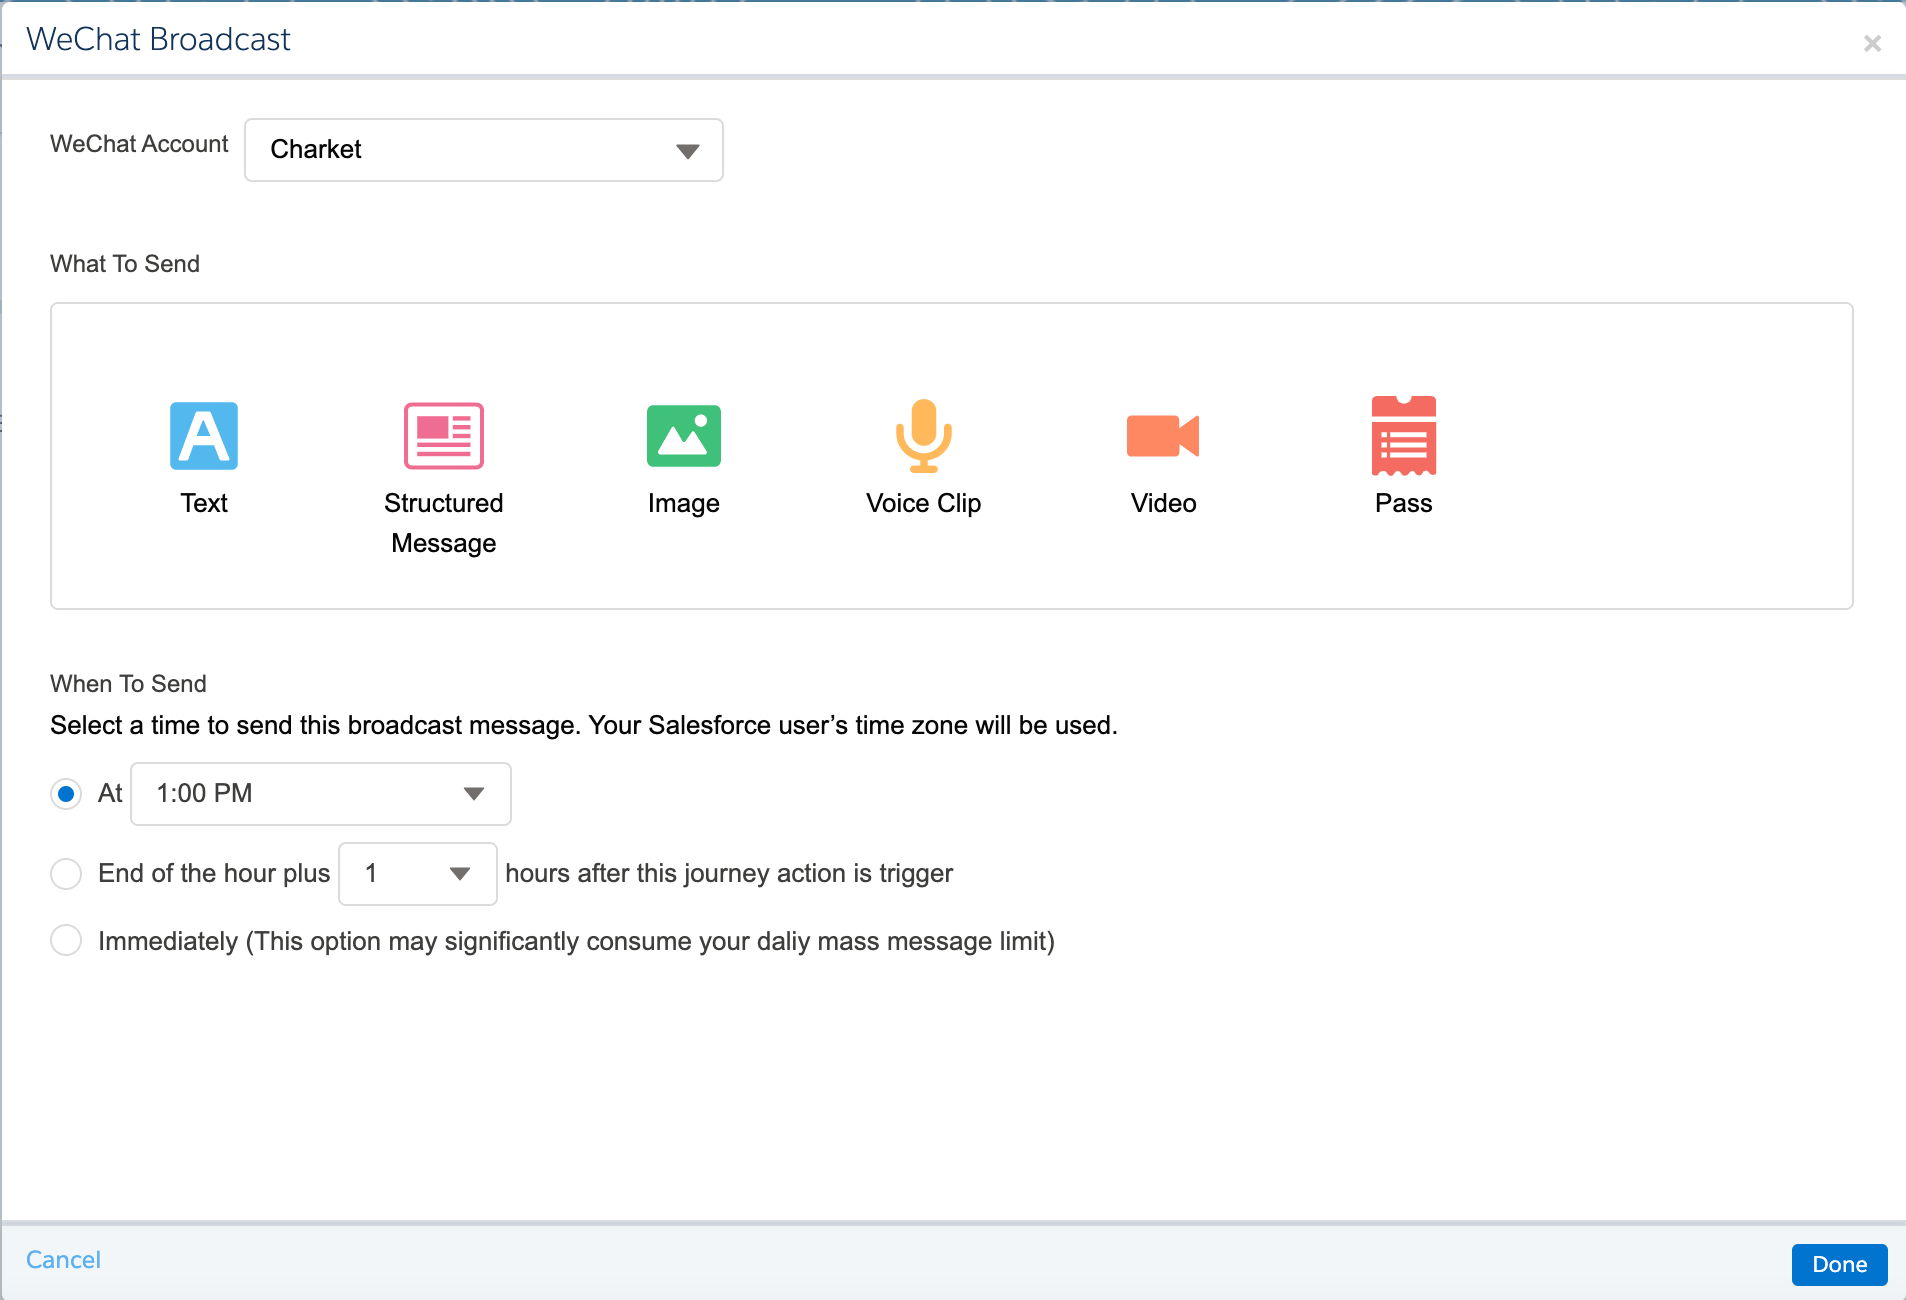Viewport: 1906px width, 1300px height.
Task: Choose the Immediately radio button
Action: pos(66,941)
